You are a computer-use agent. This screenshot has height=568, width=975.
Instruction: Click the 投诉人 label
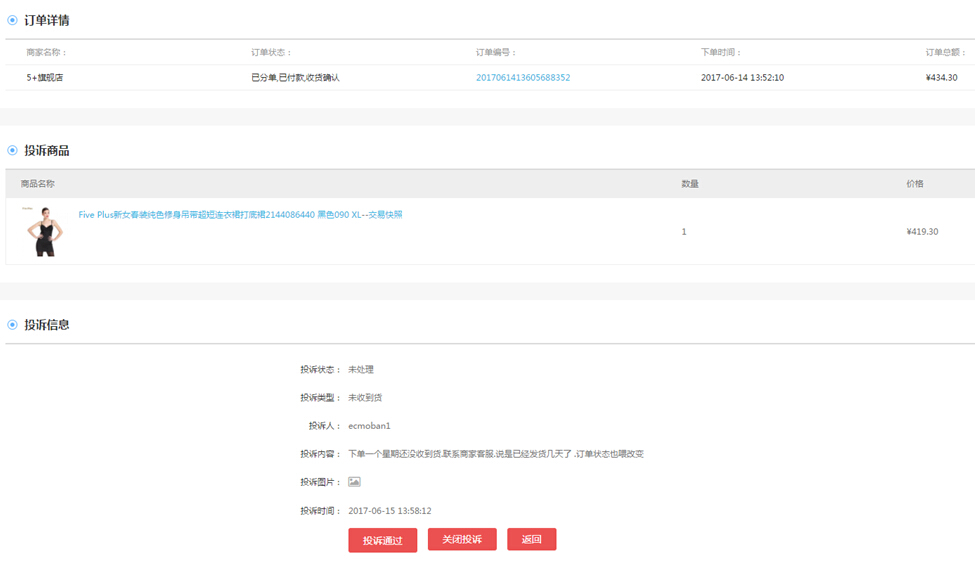pos(325,426)
